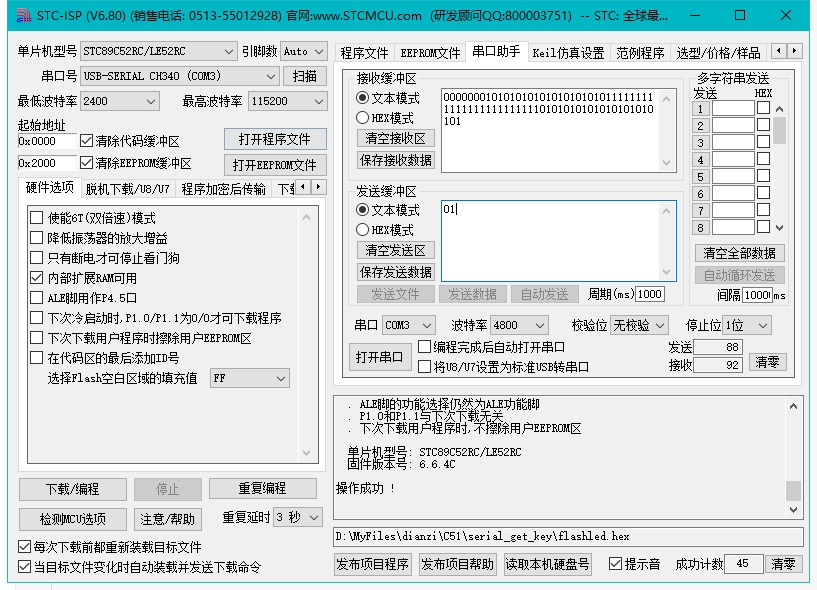Open the serial port CH340 COM3 dropdown
This screenshot has height=590, width=817.
[x=180, y=76]
